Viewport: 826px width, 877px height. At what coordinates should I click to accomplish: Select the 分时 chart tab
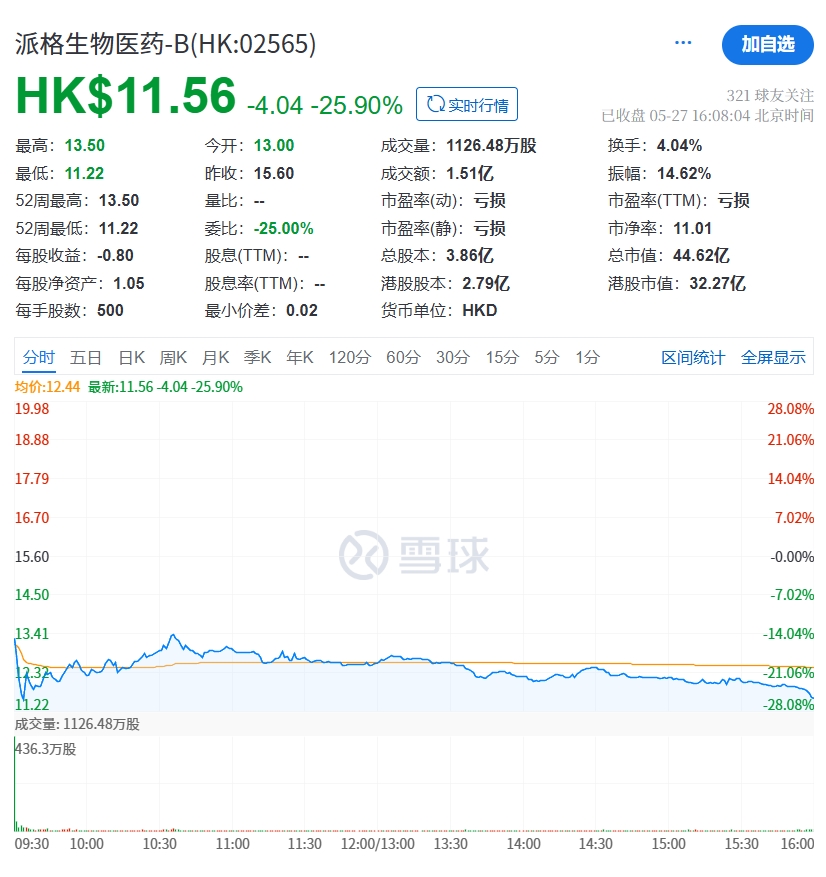coord(39,357)
